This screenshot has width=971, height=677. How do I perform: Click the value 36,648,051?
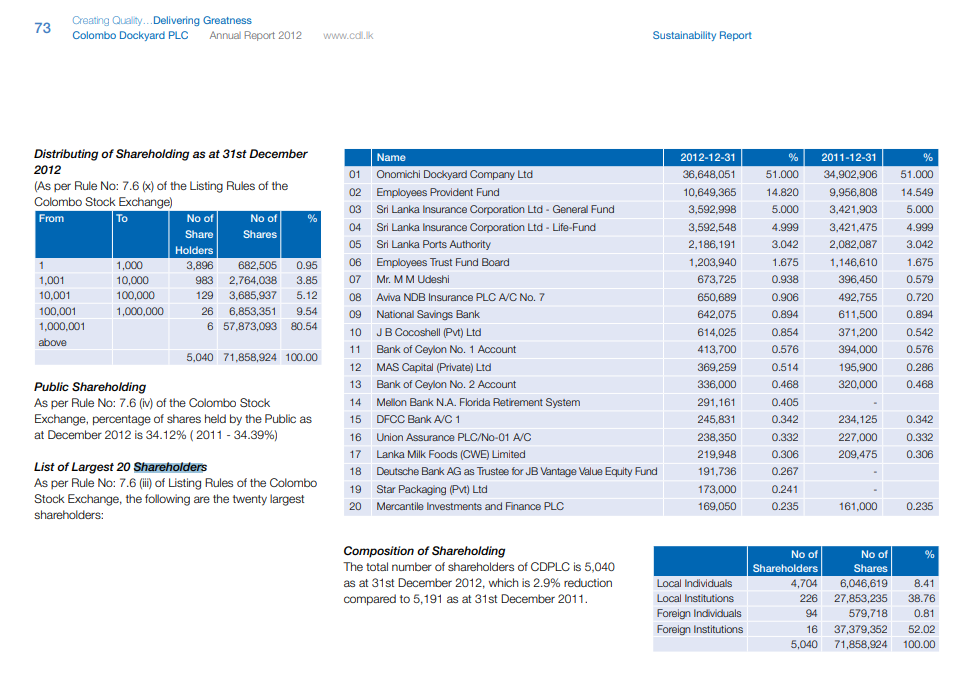(709, 175)
